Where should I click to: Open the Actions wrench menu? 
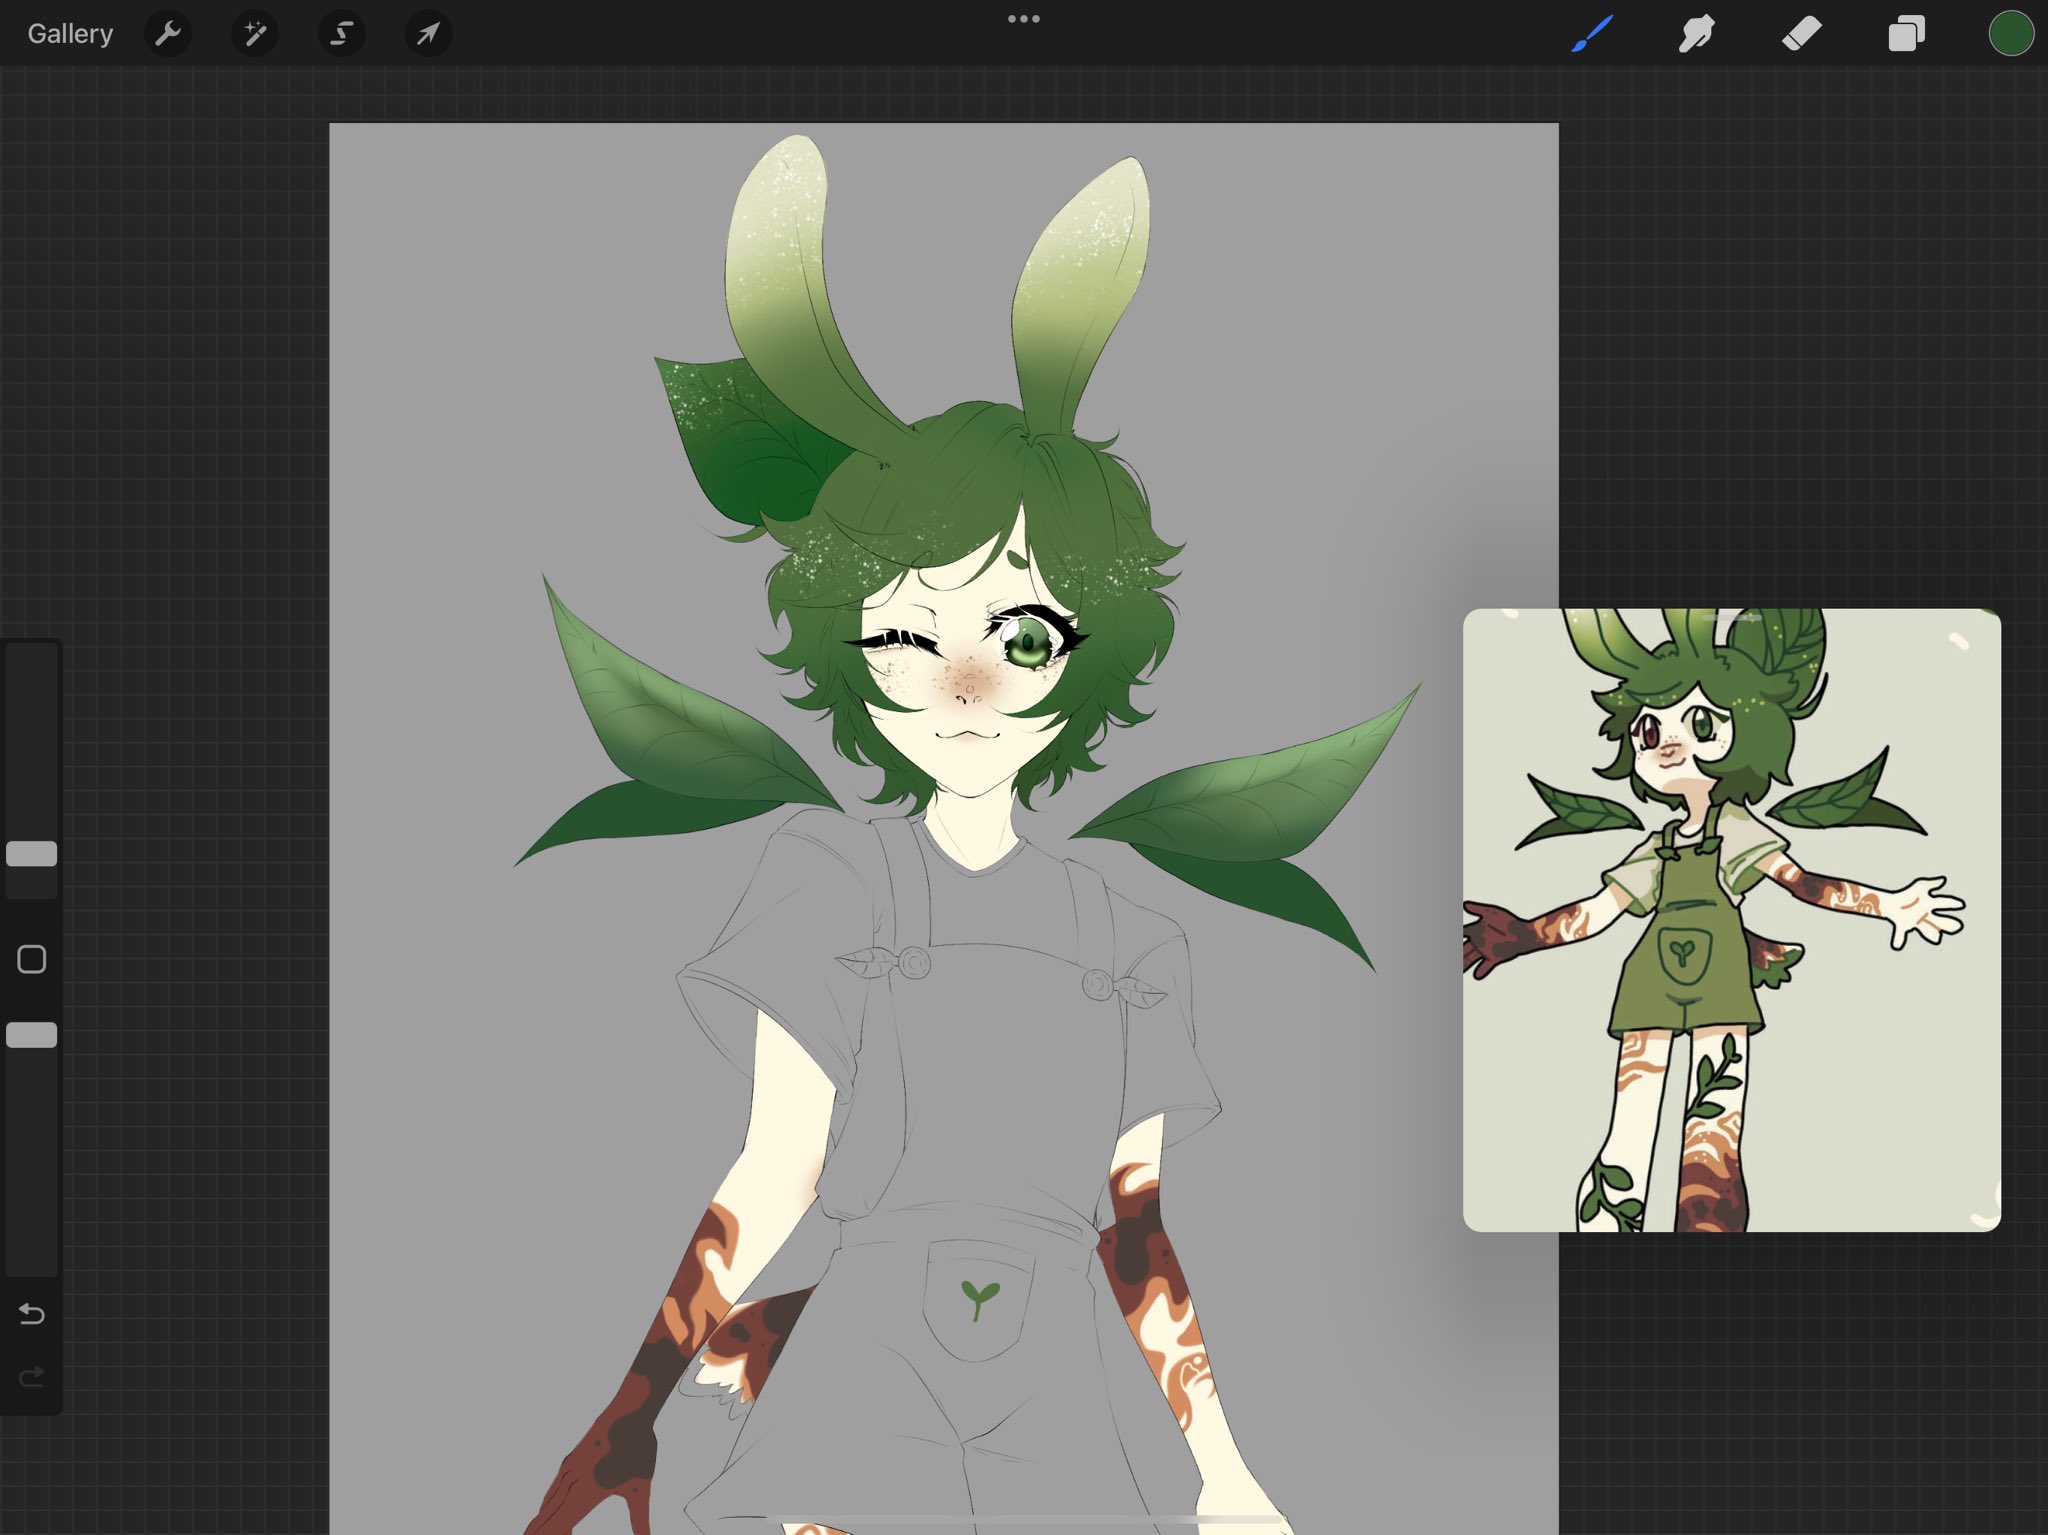(168, 34)
